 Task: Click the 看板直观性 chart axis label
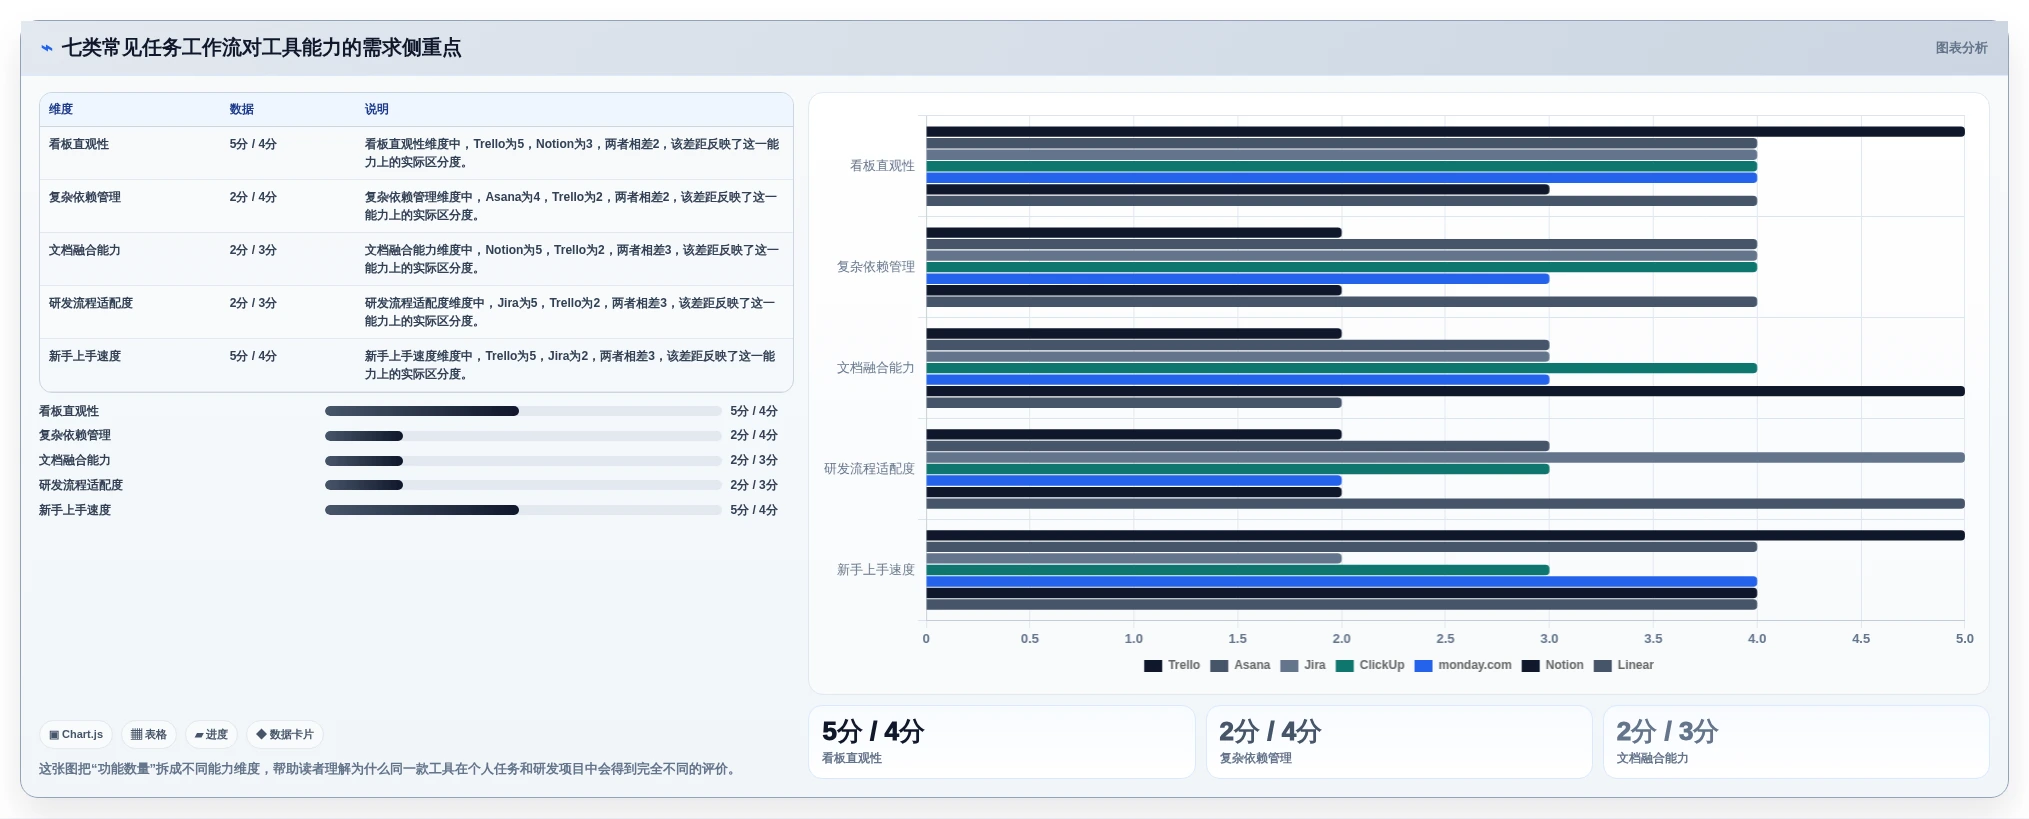tap(882, 166)
